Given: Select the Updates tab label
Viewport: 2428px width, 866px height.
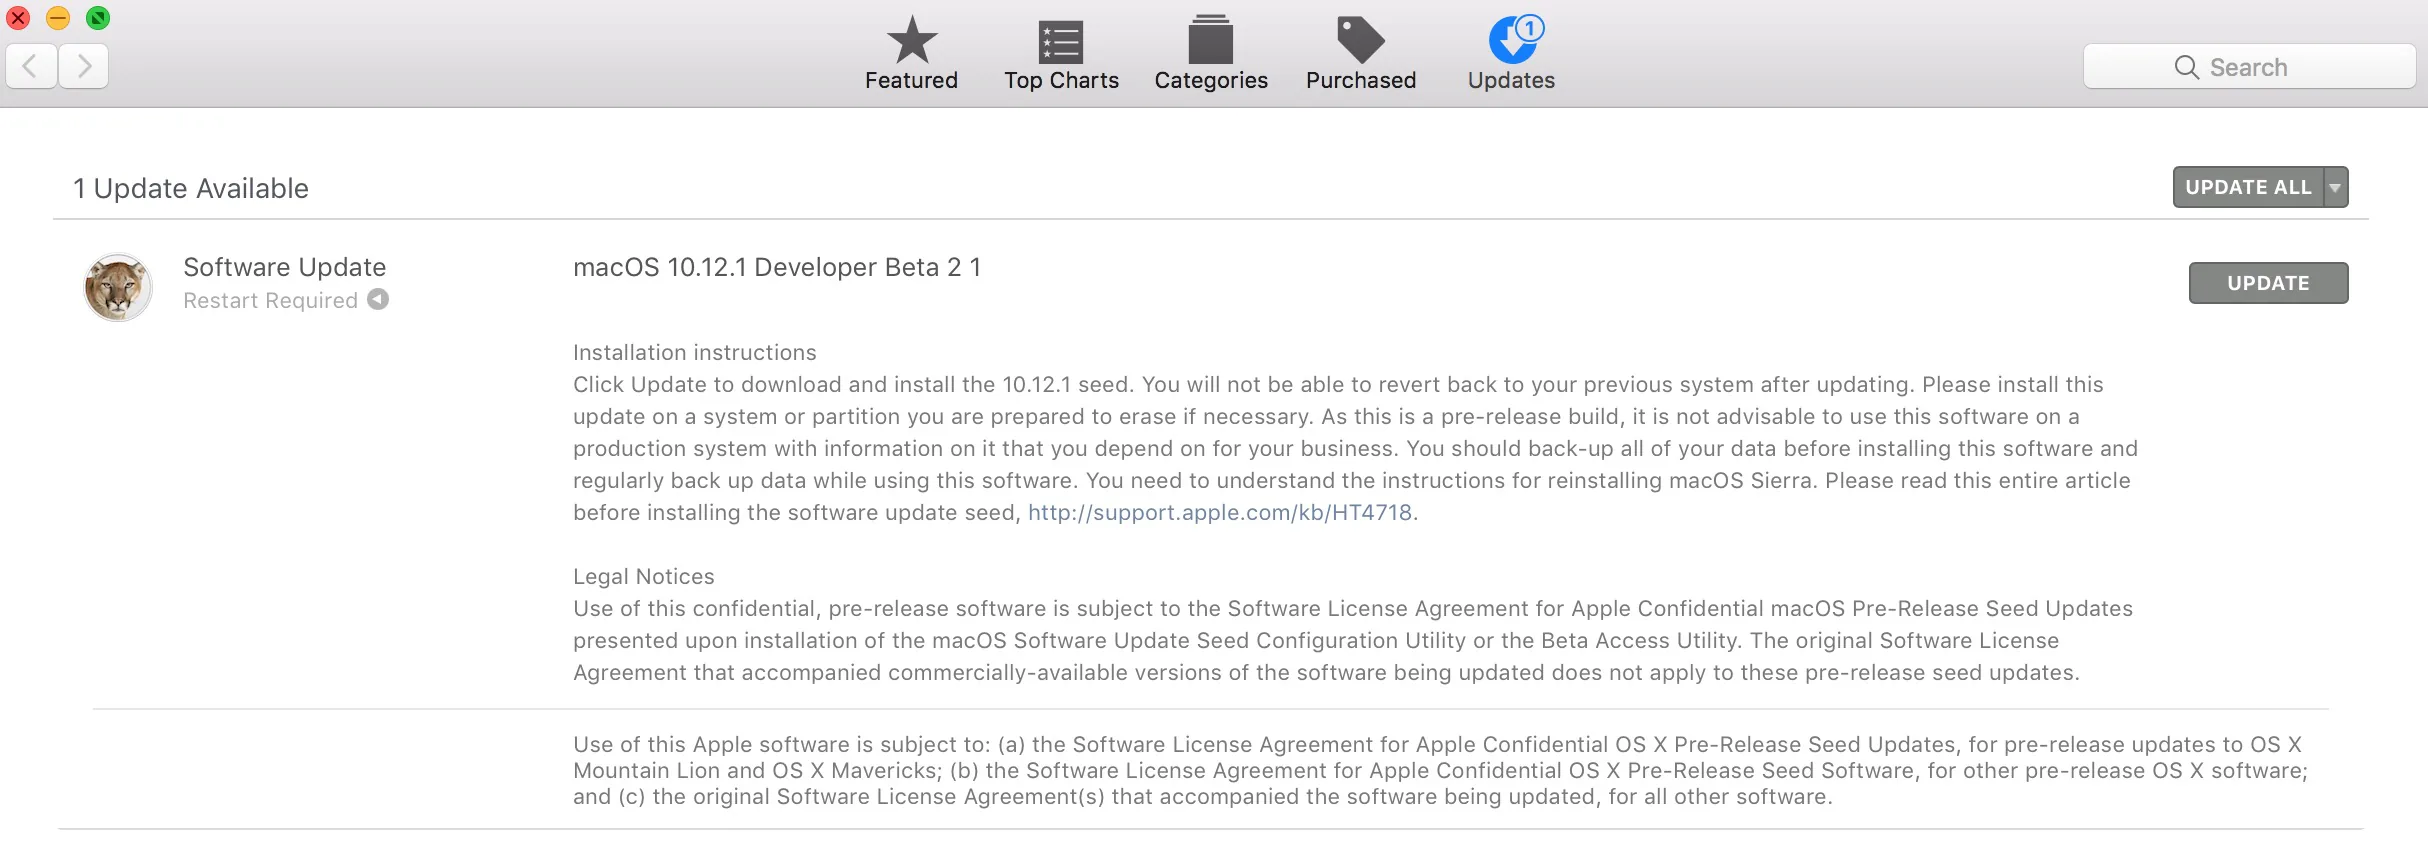Looking at the screenshot, I should click(x=1511, y=80).
